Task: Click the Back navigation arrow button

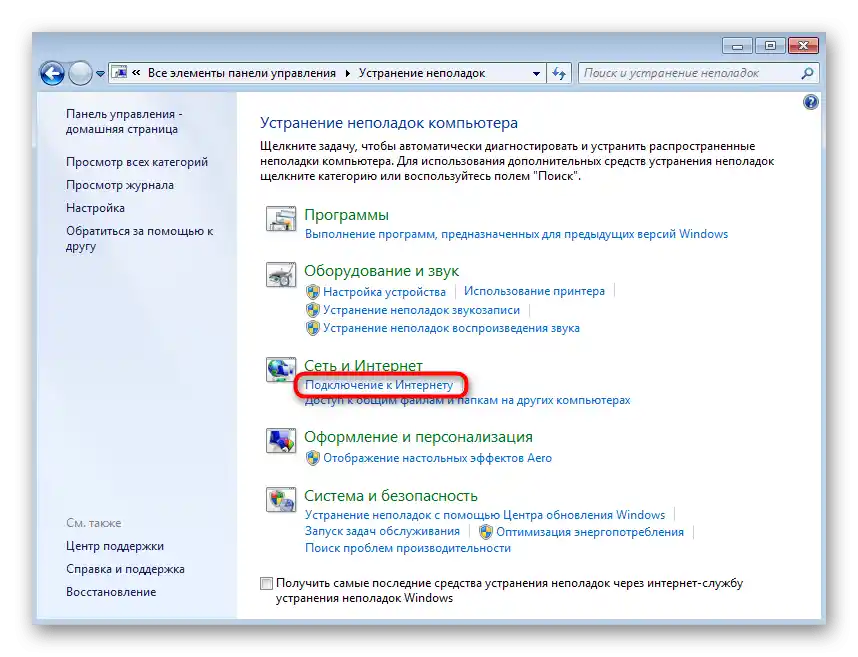Action: [53, 73]
